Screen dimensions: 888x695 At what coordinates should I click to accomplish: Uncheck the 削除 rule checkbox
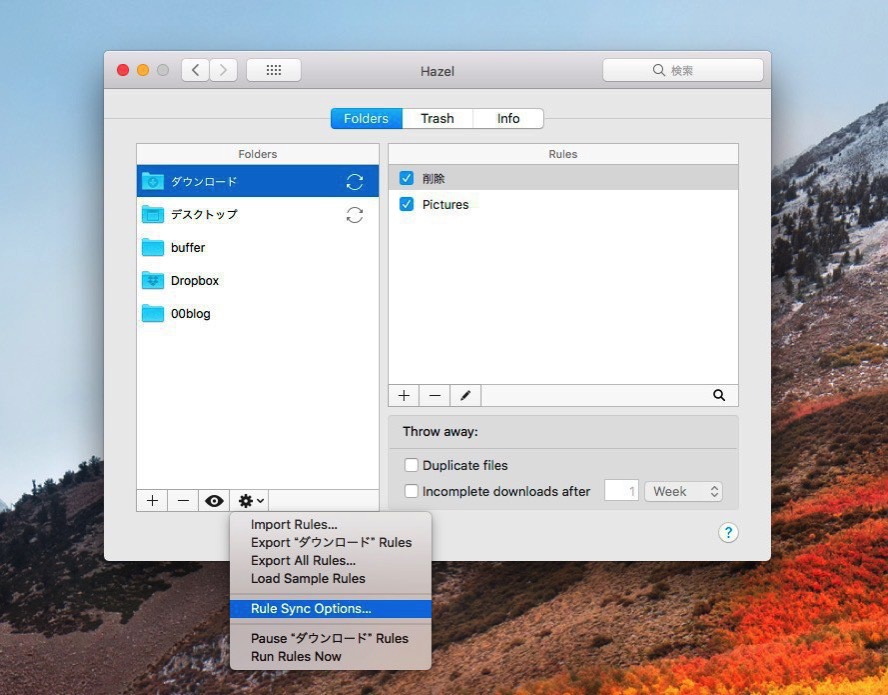[x=407, y=178]
